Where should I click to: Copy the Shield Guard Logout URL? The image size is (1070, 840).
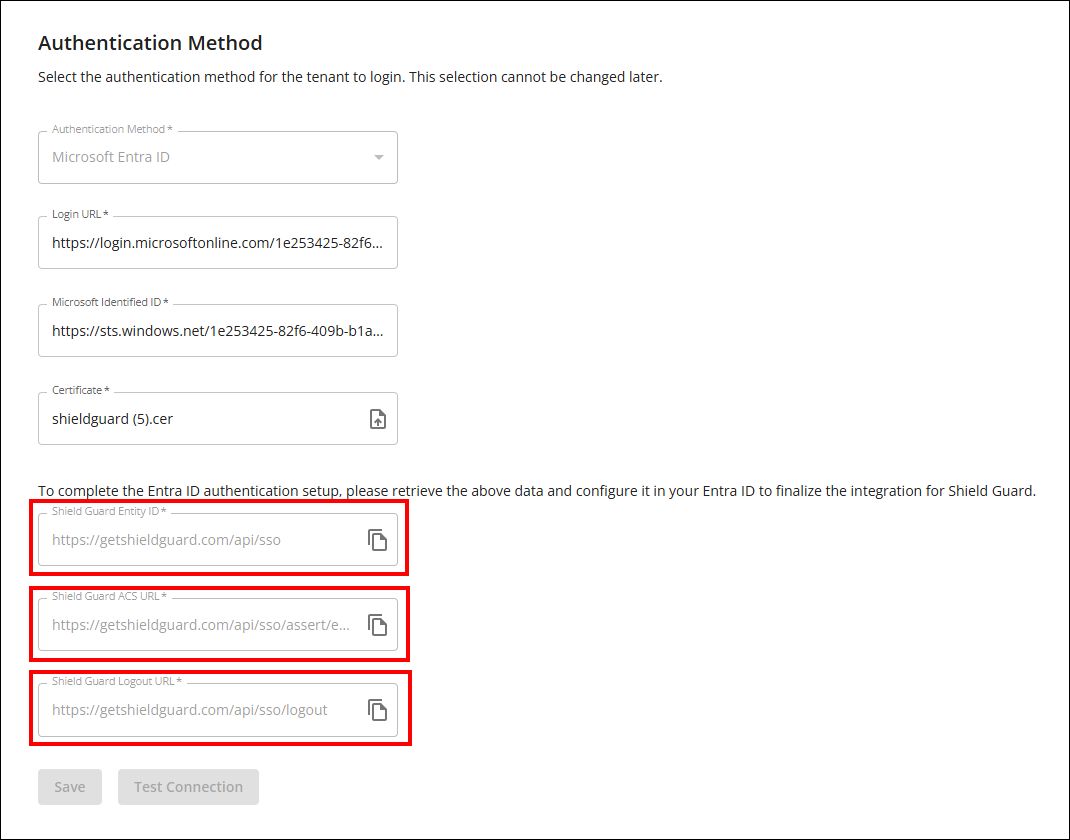tap(377, 710)
